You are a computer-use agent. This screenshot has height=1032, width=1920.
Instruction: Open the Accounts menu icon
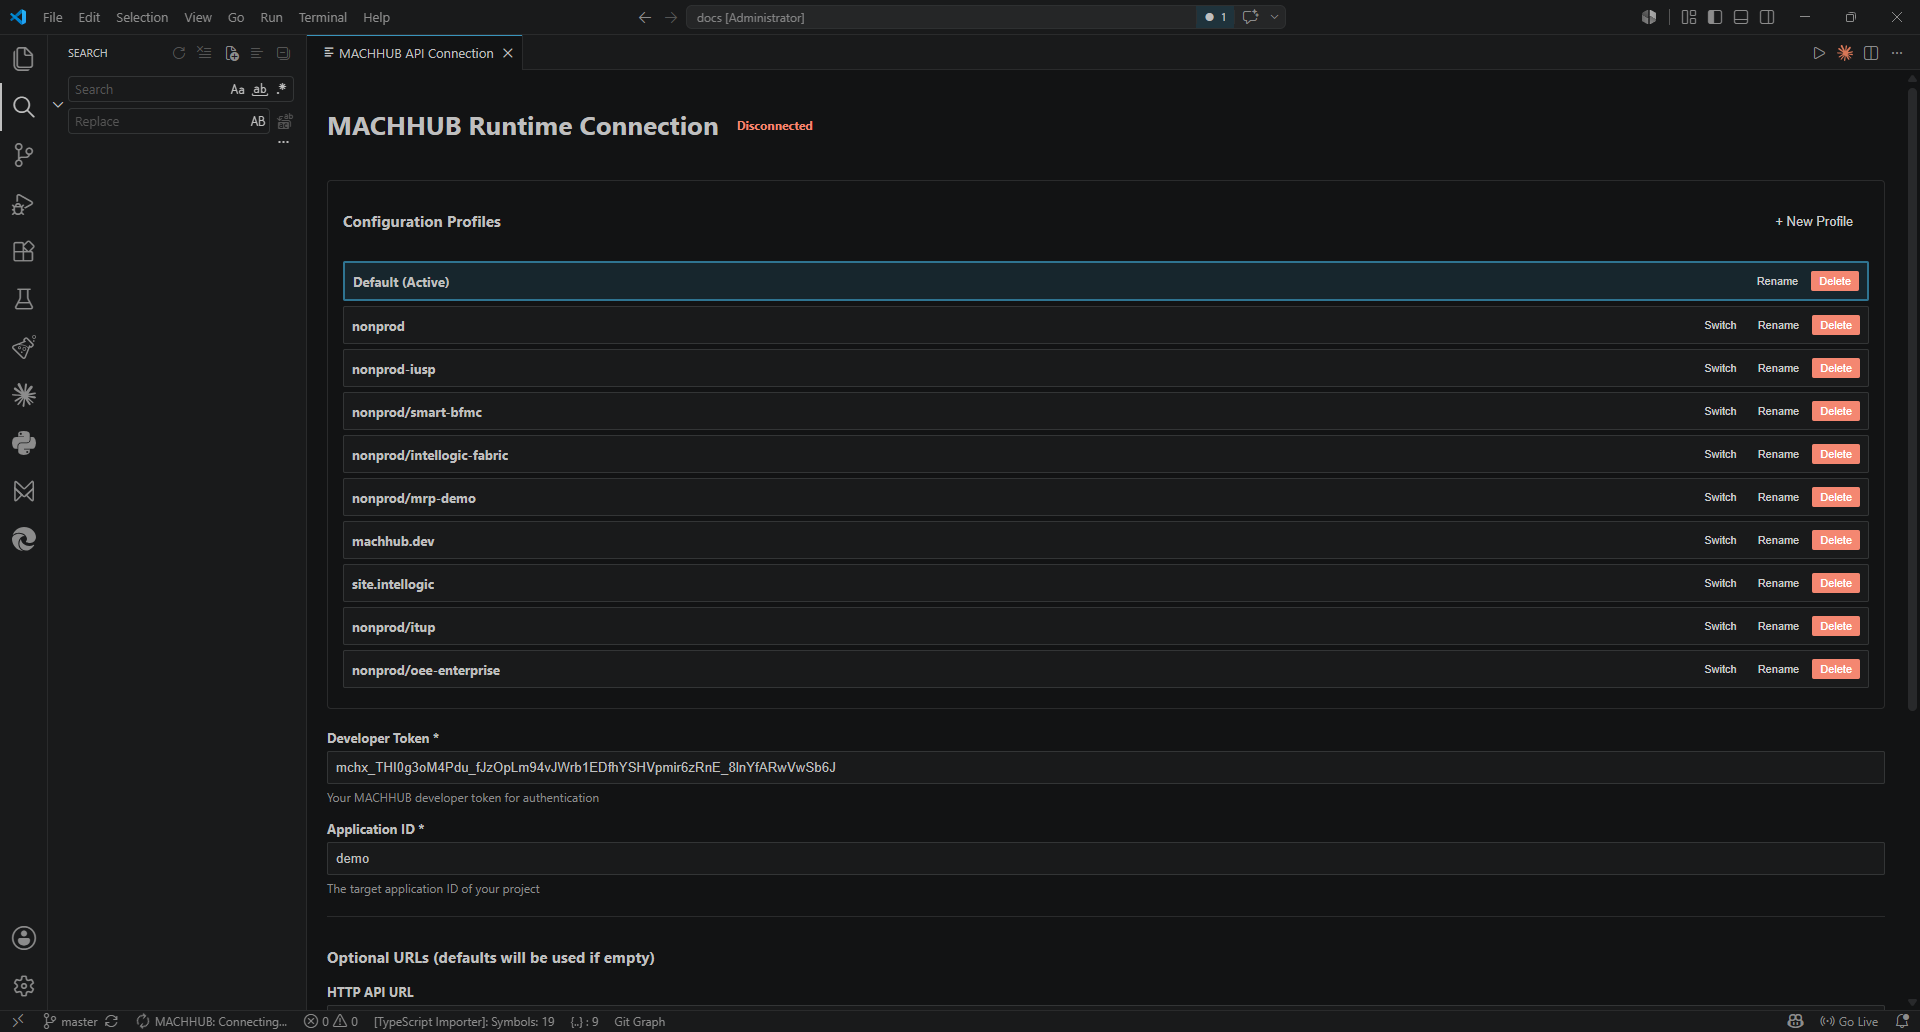tap(24, 938)
